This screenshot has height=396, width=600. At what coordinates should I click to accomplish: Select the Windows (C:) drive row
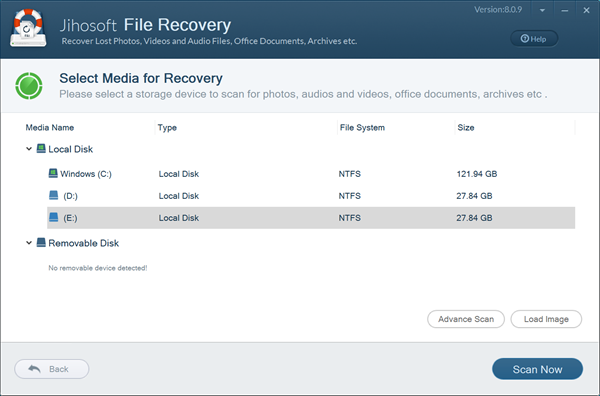311,174
